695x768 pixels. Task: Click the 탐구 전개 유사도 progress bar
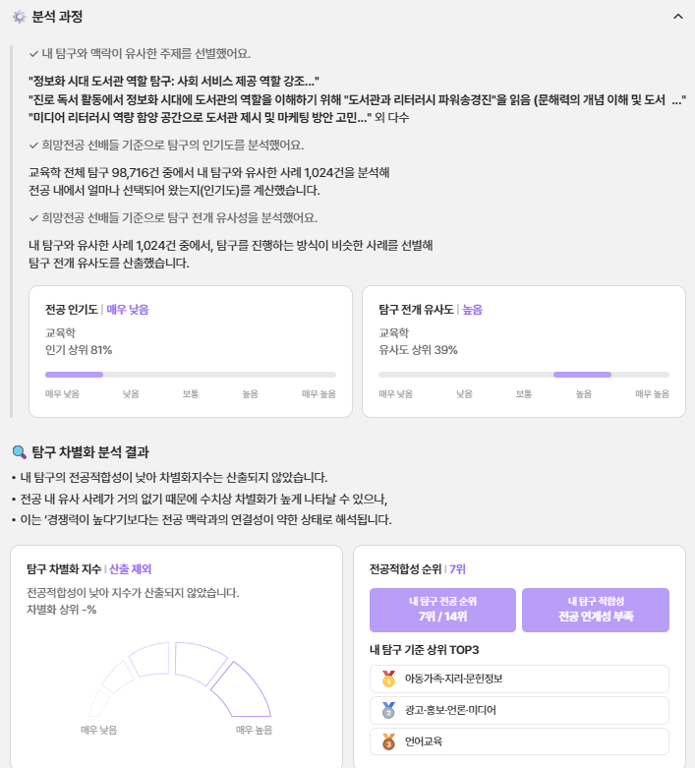tap(524, 375)
